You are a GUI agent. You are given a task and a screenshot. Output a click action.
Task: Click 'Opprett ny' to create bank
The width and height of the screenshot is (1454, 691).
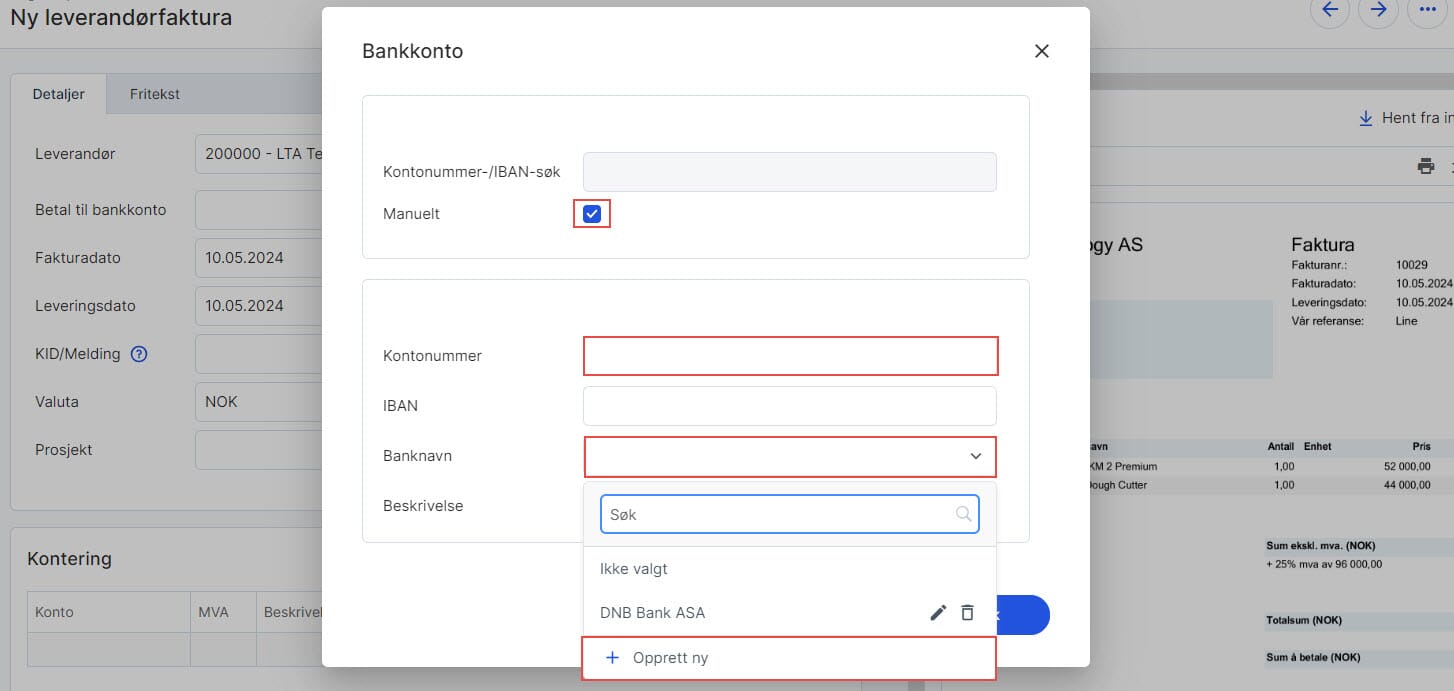pyautogui.click(x=670, y=658)
